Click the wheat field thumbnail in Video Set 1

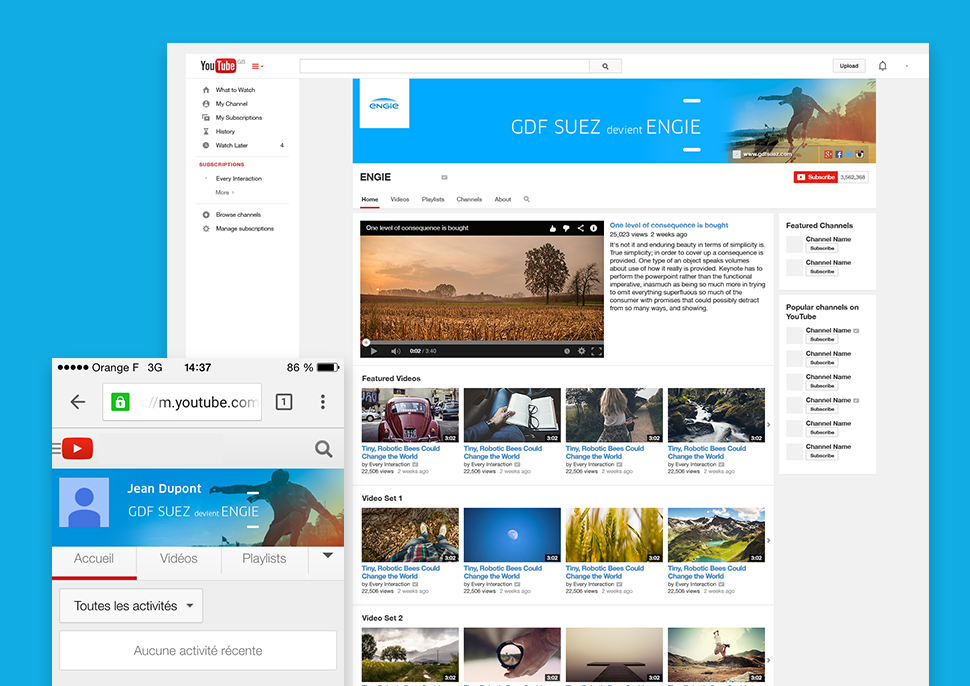coord(614,535)
